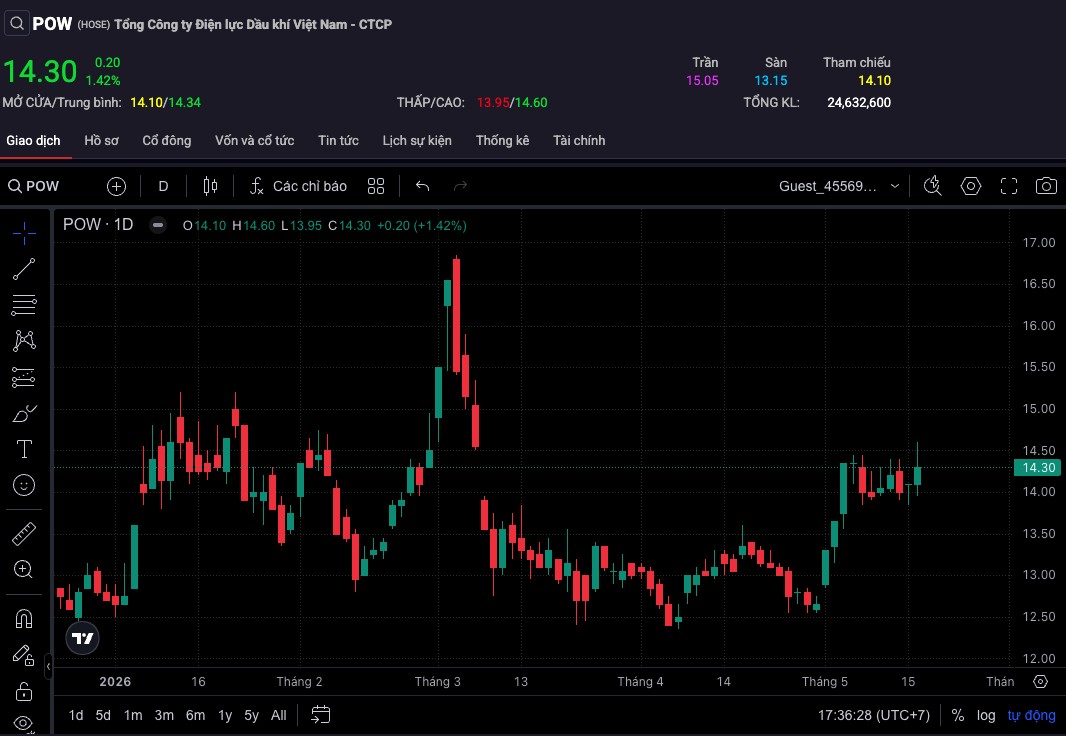The height and width of the screenshot is (736, 1066).
Task: Set range to 5d
Action: point(103,716)
